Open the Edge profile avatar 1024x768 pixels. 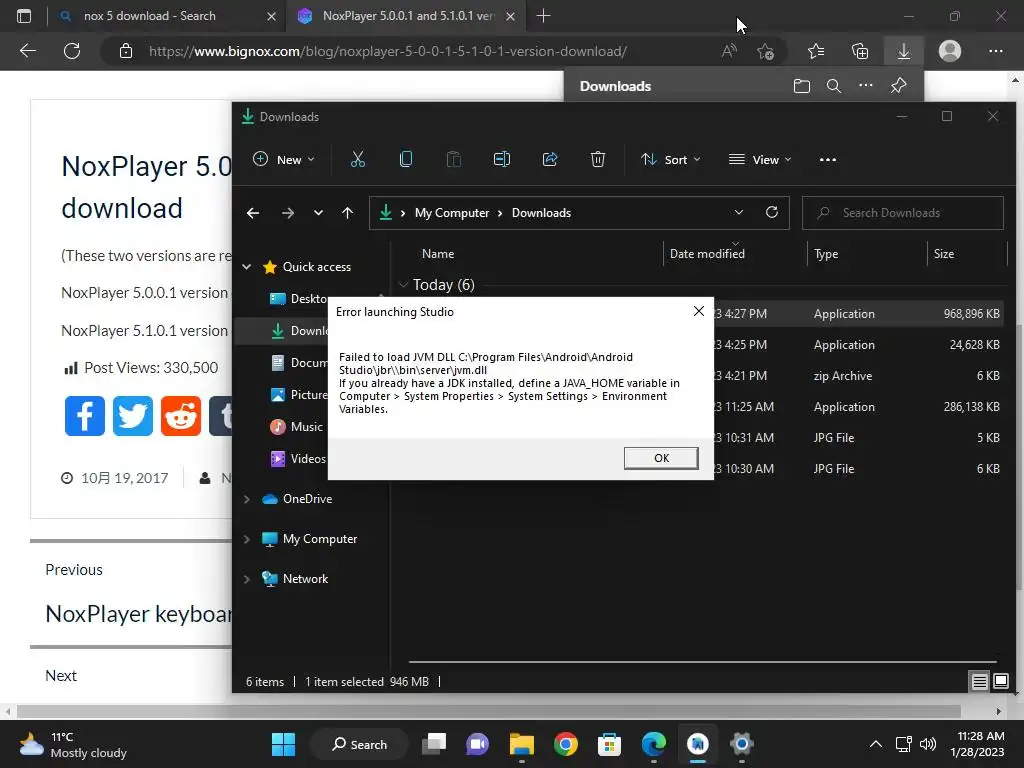pos(950,51)
